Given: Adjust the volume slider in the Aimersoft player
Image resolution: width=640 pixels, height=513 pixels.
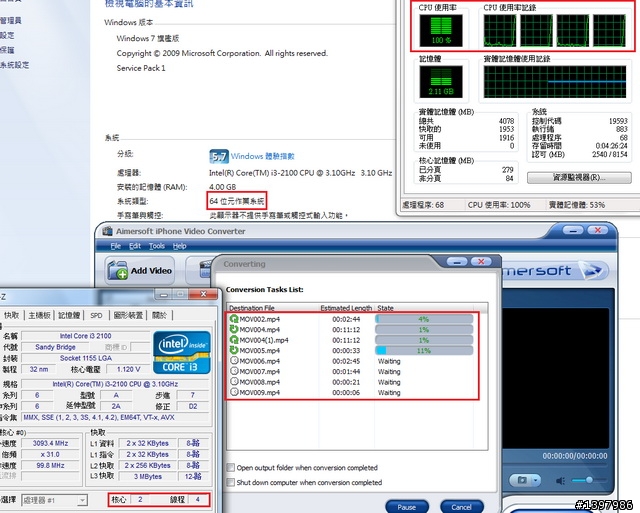Looking at the screenshot, I should click(x=588, y=480).
